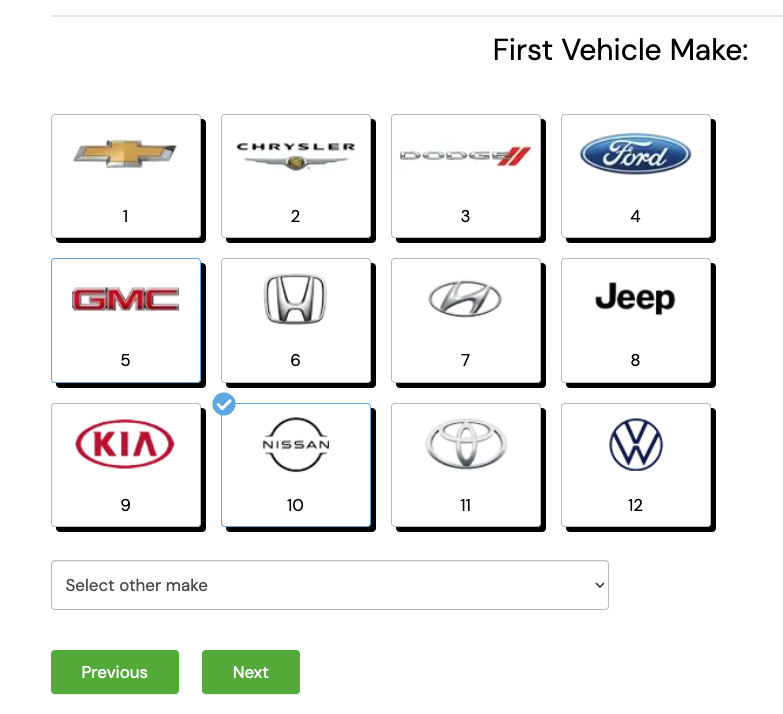Click the number 12 under Volkswagen
783x714 pixels.
[x=635, y=505]
